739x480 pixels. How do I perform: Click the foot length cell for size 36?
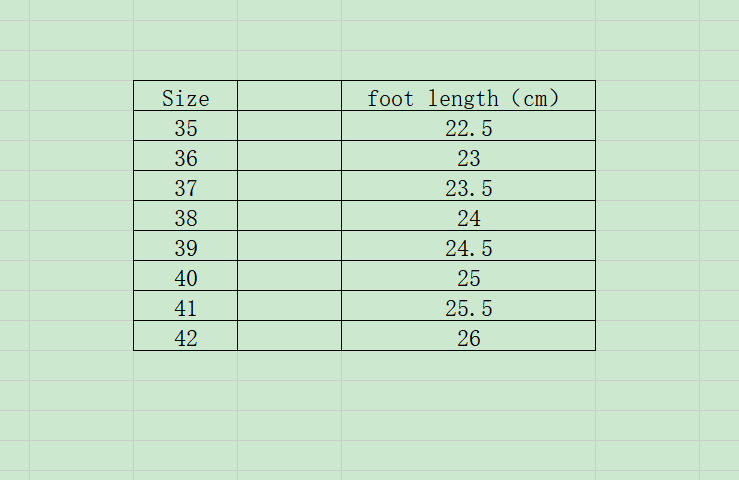tap(468, 157)
